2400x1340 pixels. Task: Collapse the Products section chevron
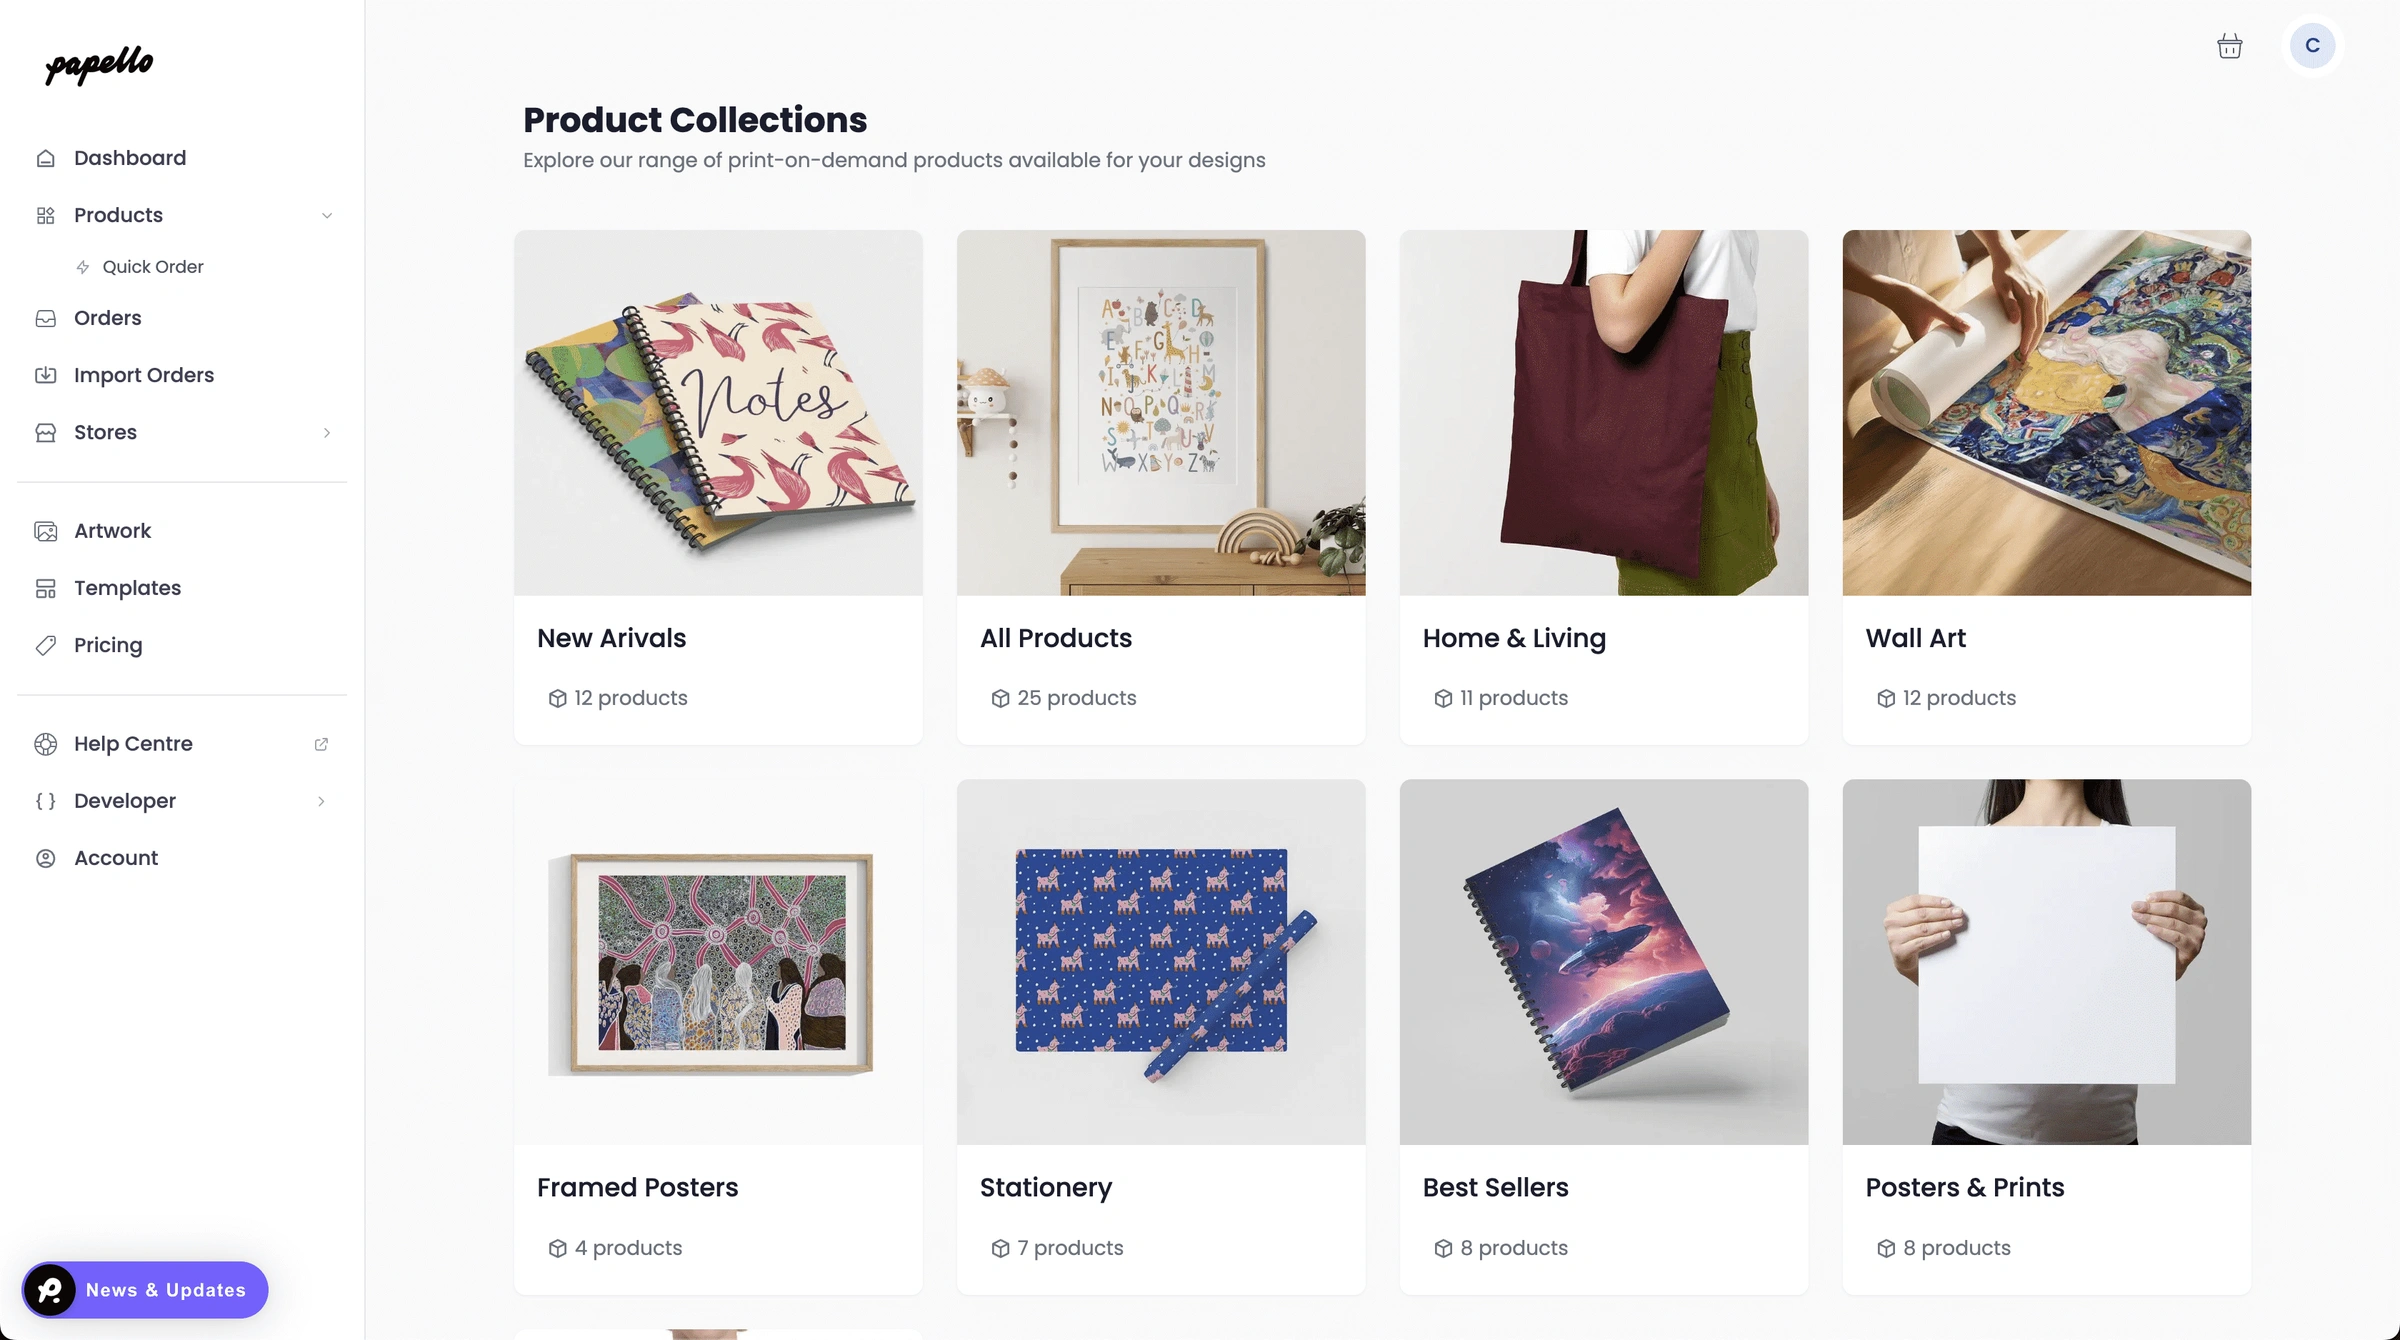click(327, 215)
